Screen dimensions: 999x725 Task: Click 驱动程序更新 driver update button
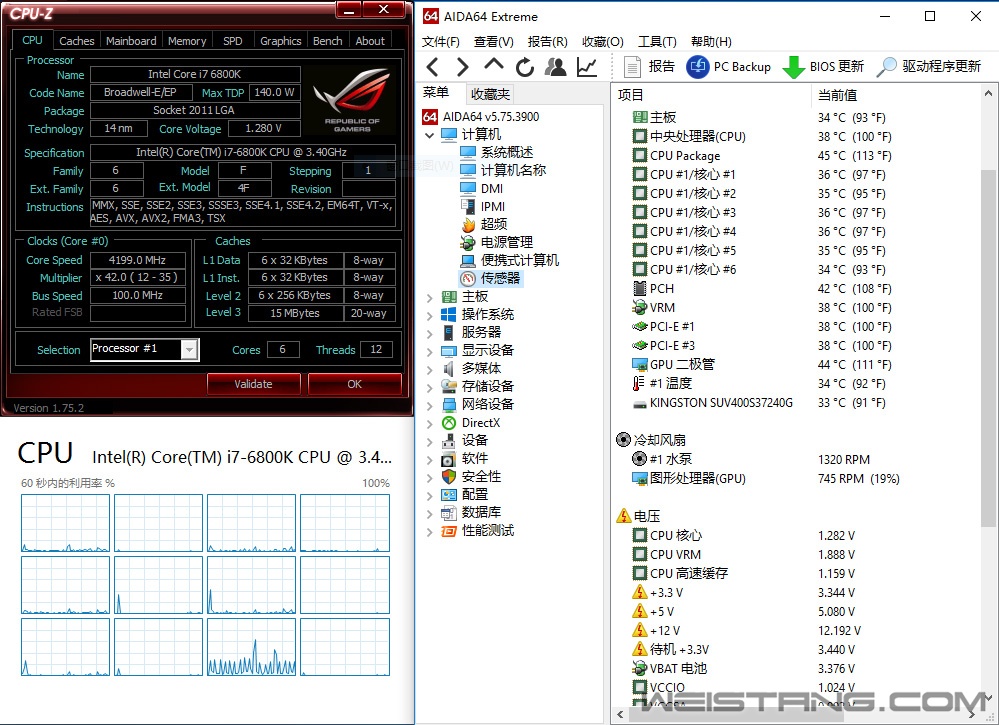click(x=929, y=66)
